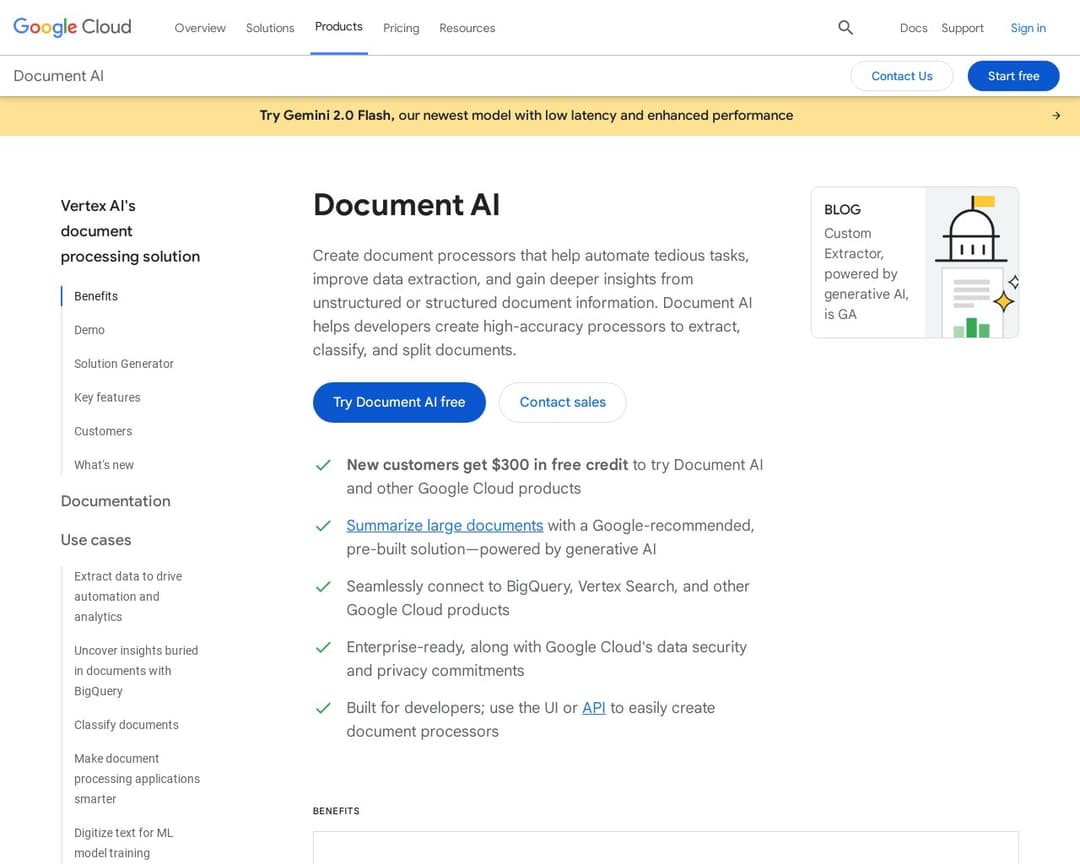Click the Vertex AI's document processing solution heading

click(x=130, y=232)
